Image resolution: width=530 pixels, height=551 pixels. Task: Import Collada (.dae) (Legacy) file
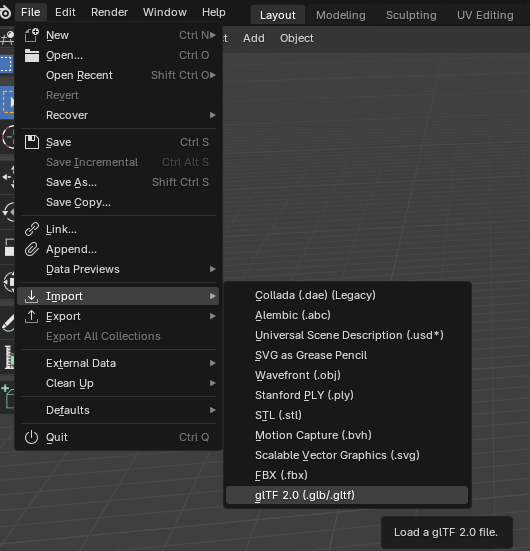(x=347, y=295)
